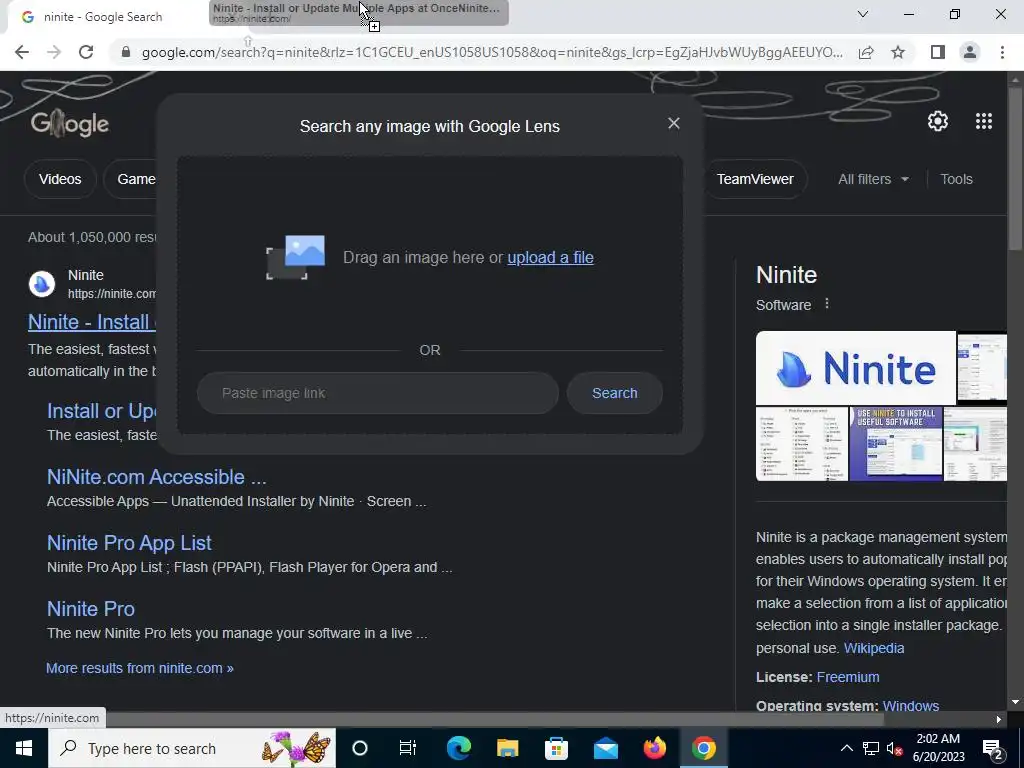The height and width of the screenshot is (768, 1024).
Task: Open the 'Use Ninite to install useful software' thumbnail
Action: pyautogui.click(x=896, y=444)
